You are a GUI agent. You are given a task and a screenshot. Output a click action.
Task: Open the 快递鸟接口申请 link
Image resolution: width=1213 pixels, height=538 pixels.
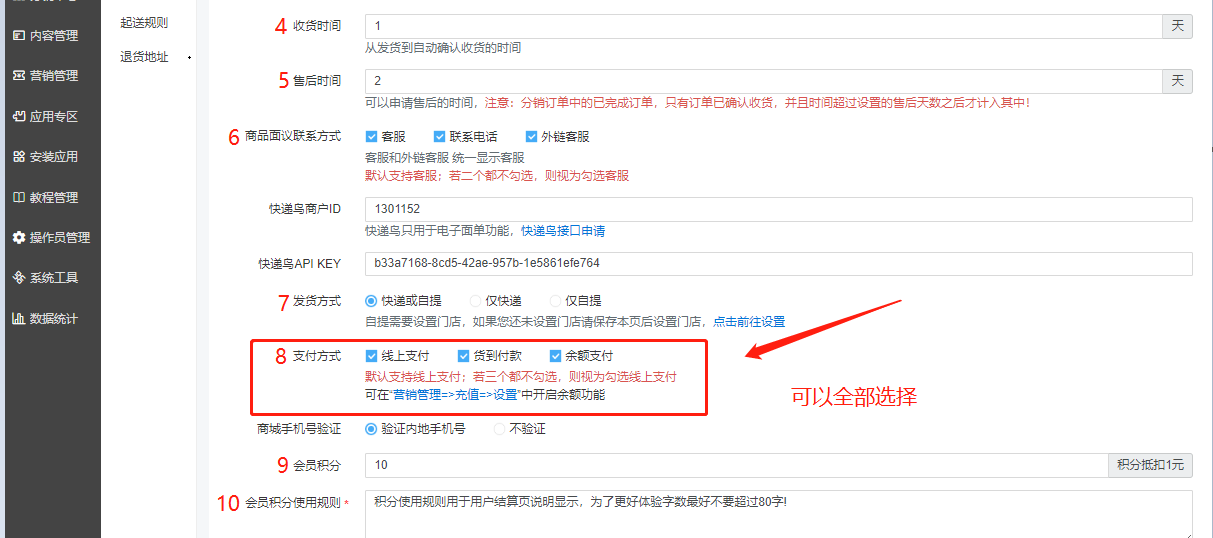(563, 231)
